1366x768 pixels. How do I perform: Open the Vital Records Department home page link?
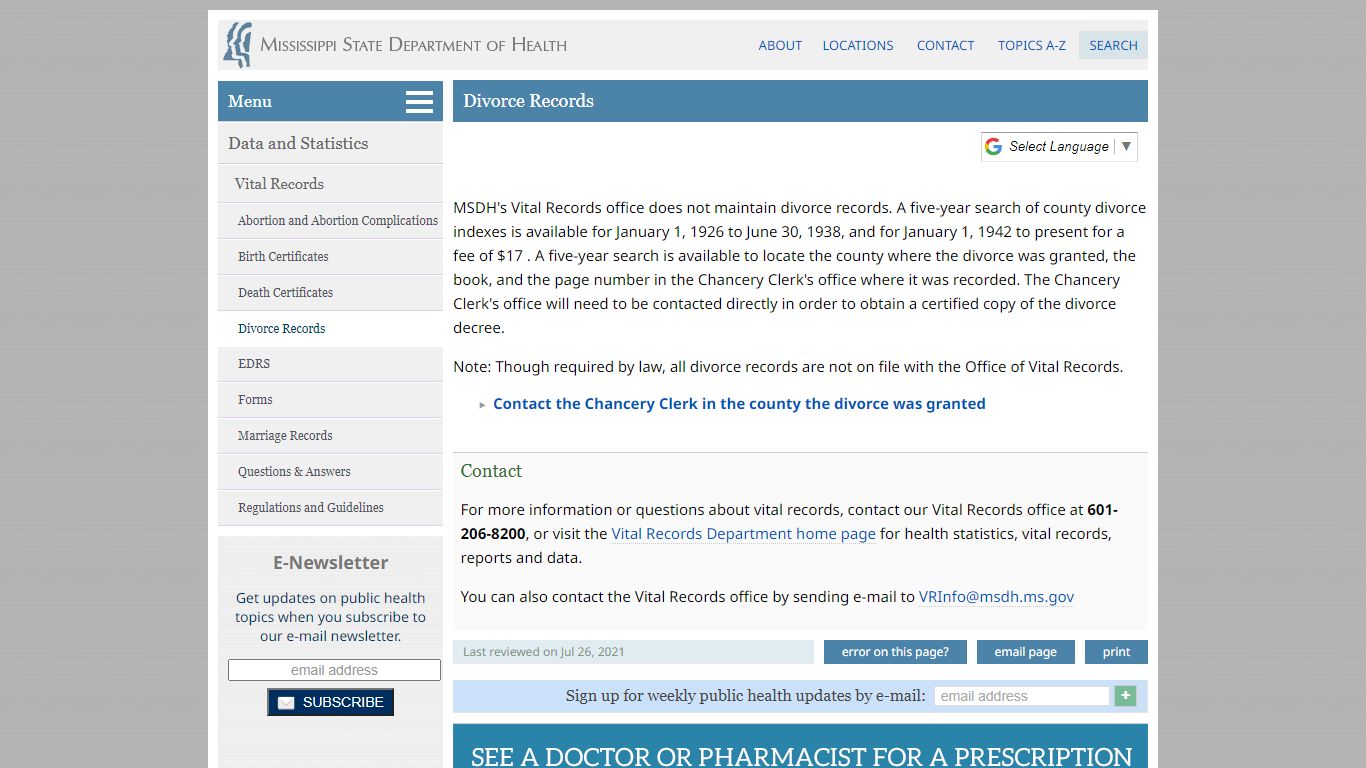coord(743,534)
